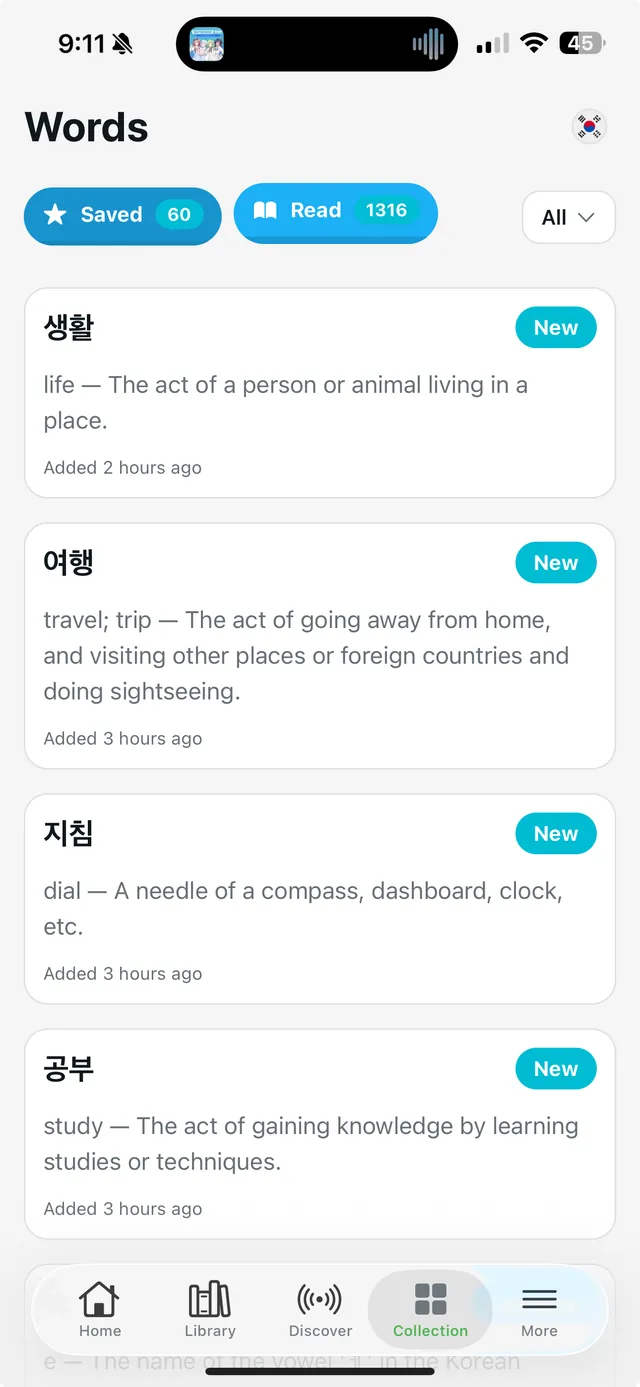640x1387 pixels.
Task: Expand the 여행 word card
Action: click(x=320, y=645)
